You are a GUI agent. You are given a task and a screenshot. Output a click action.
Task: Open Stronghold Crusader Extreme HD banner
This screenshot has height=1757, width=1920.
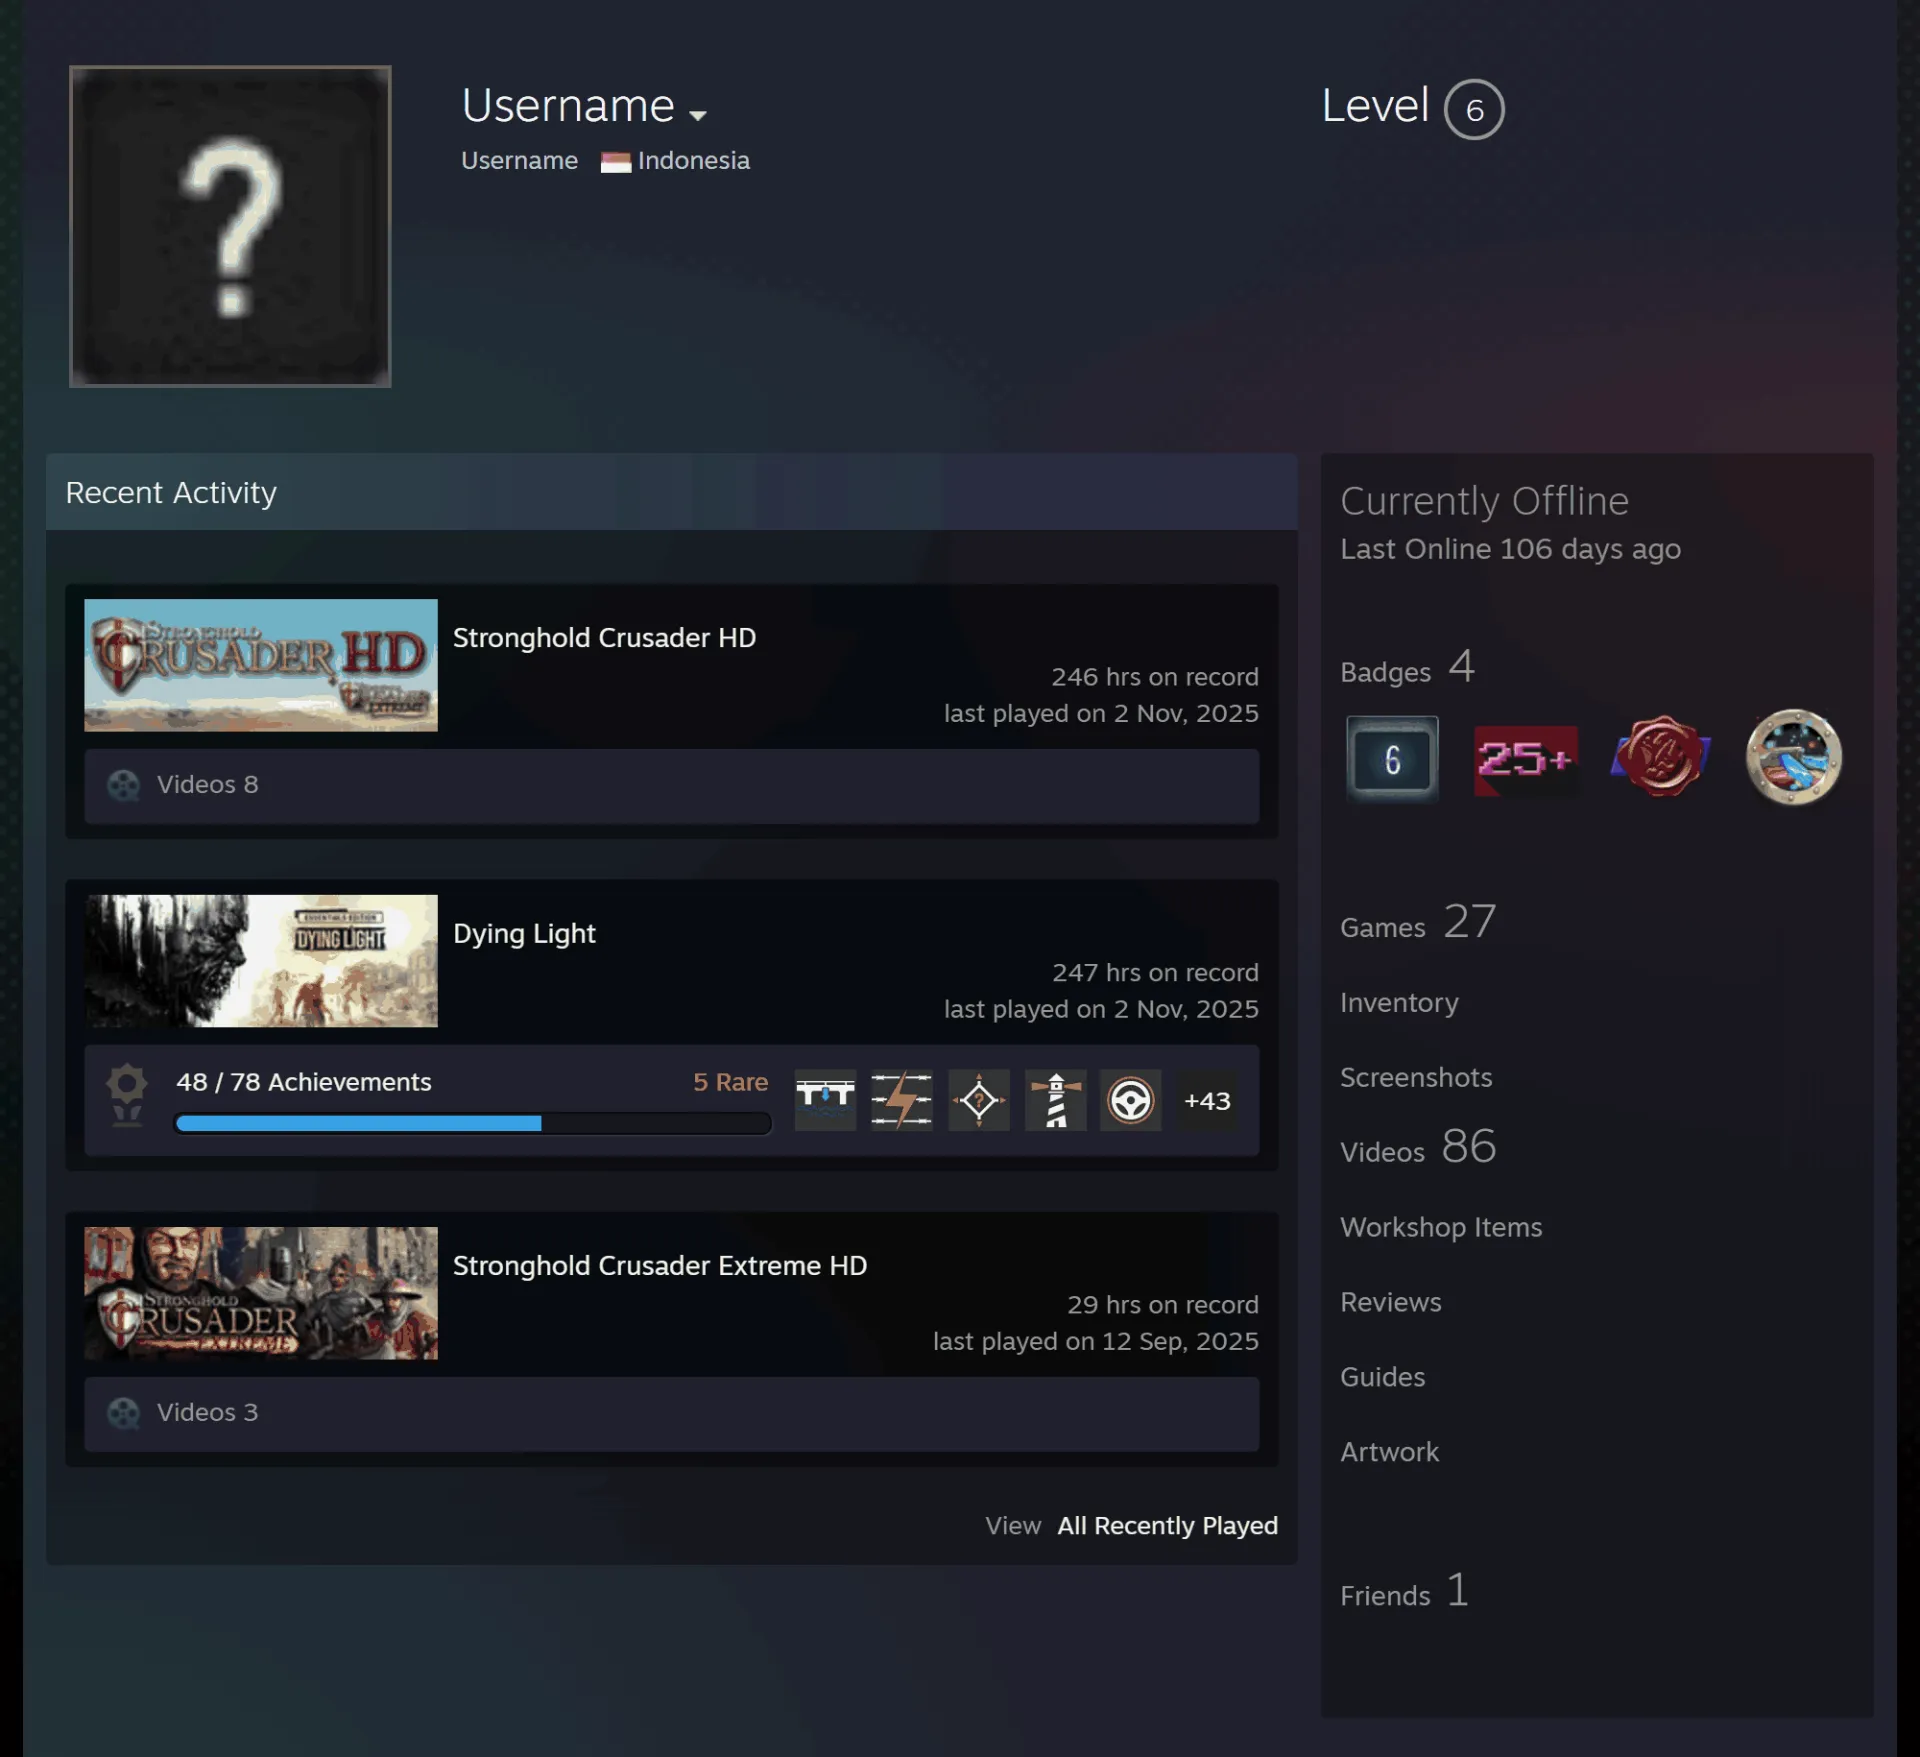[261, 1293]
